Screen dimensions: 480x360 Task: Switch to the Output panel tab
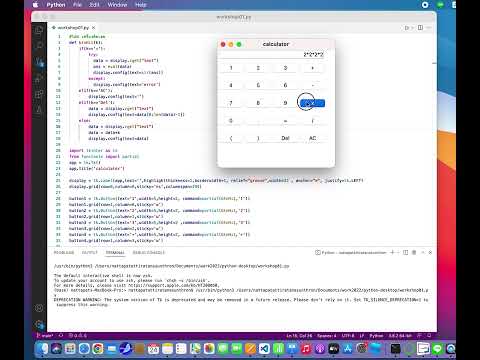90,252
